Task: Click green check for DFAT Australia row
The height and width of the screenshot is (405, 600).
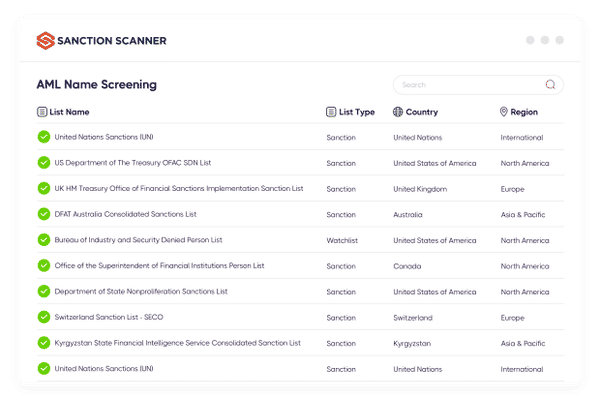Action: click(44, 214)
